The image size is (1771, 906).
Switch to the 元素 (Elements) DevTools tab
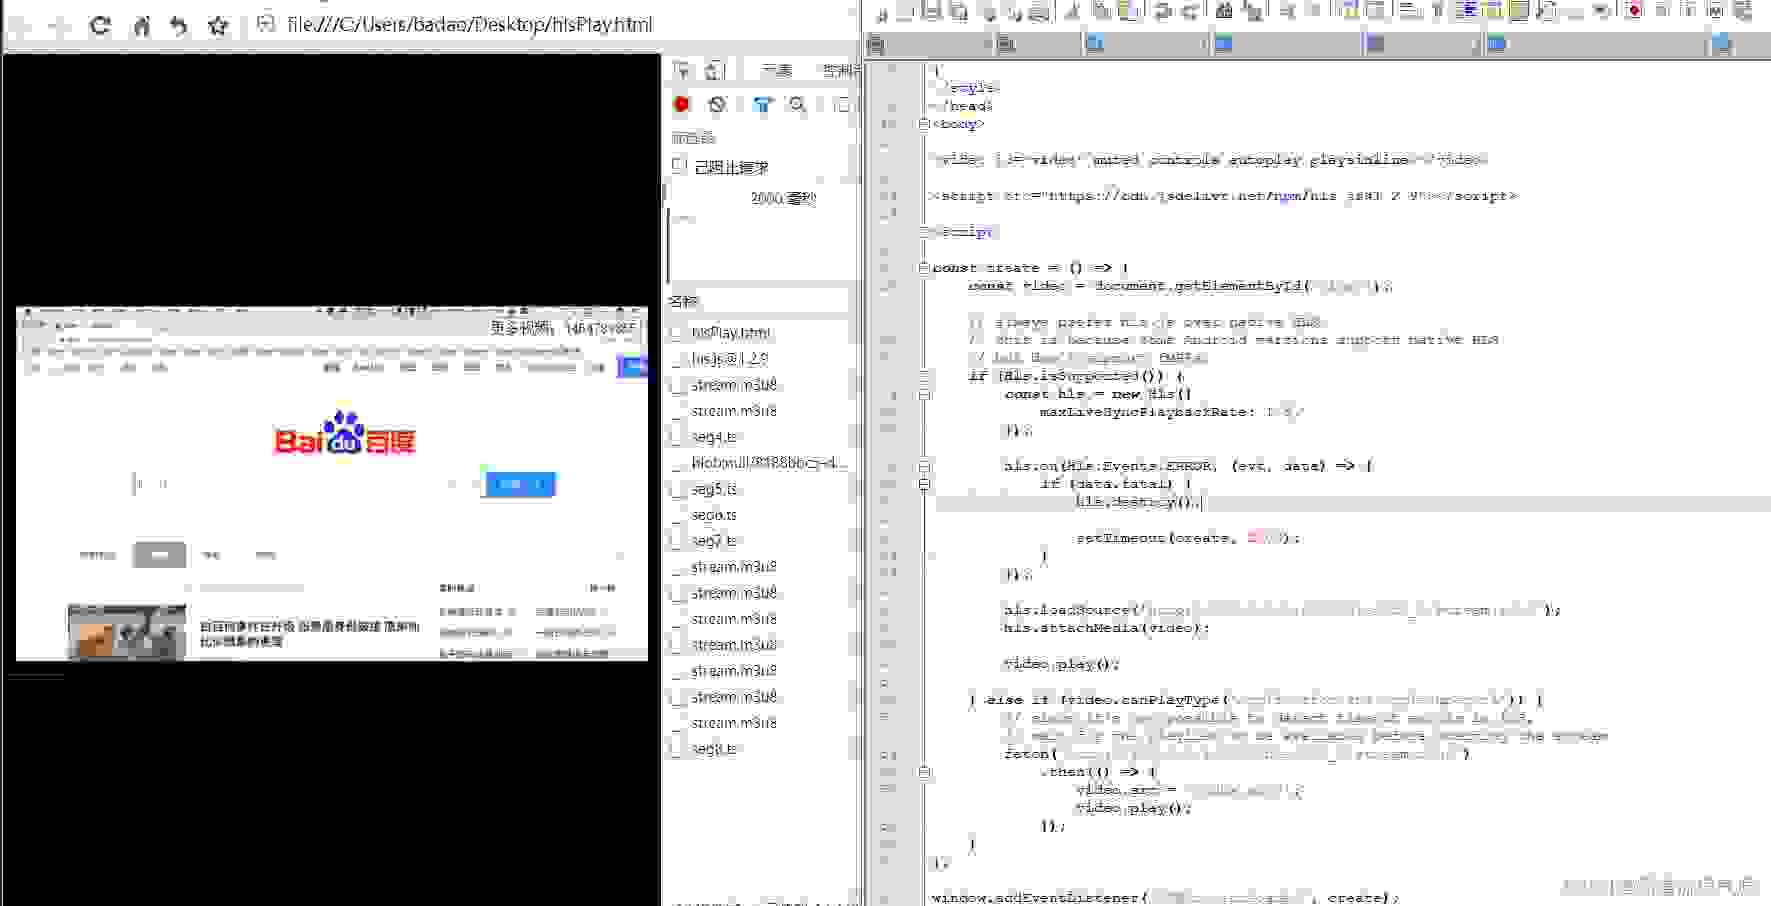776,70
